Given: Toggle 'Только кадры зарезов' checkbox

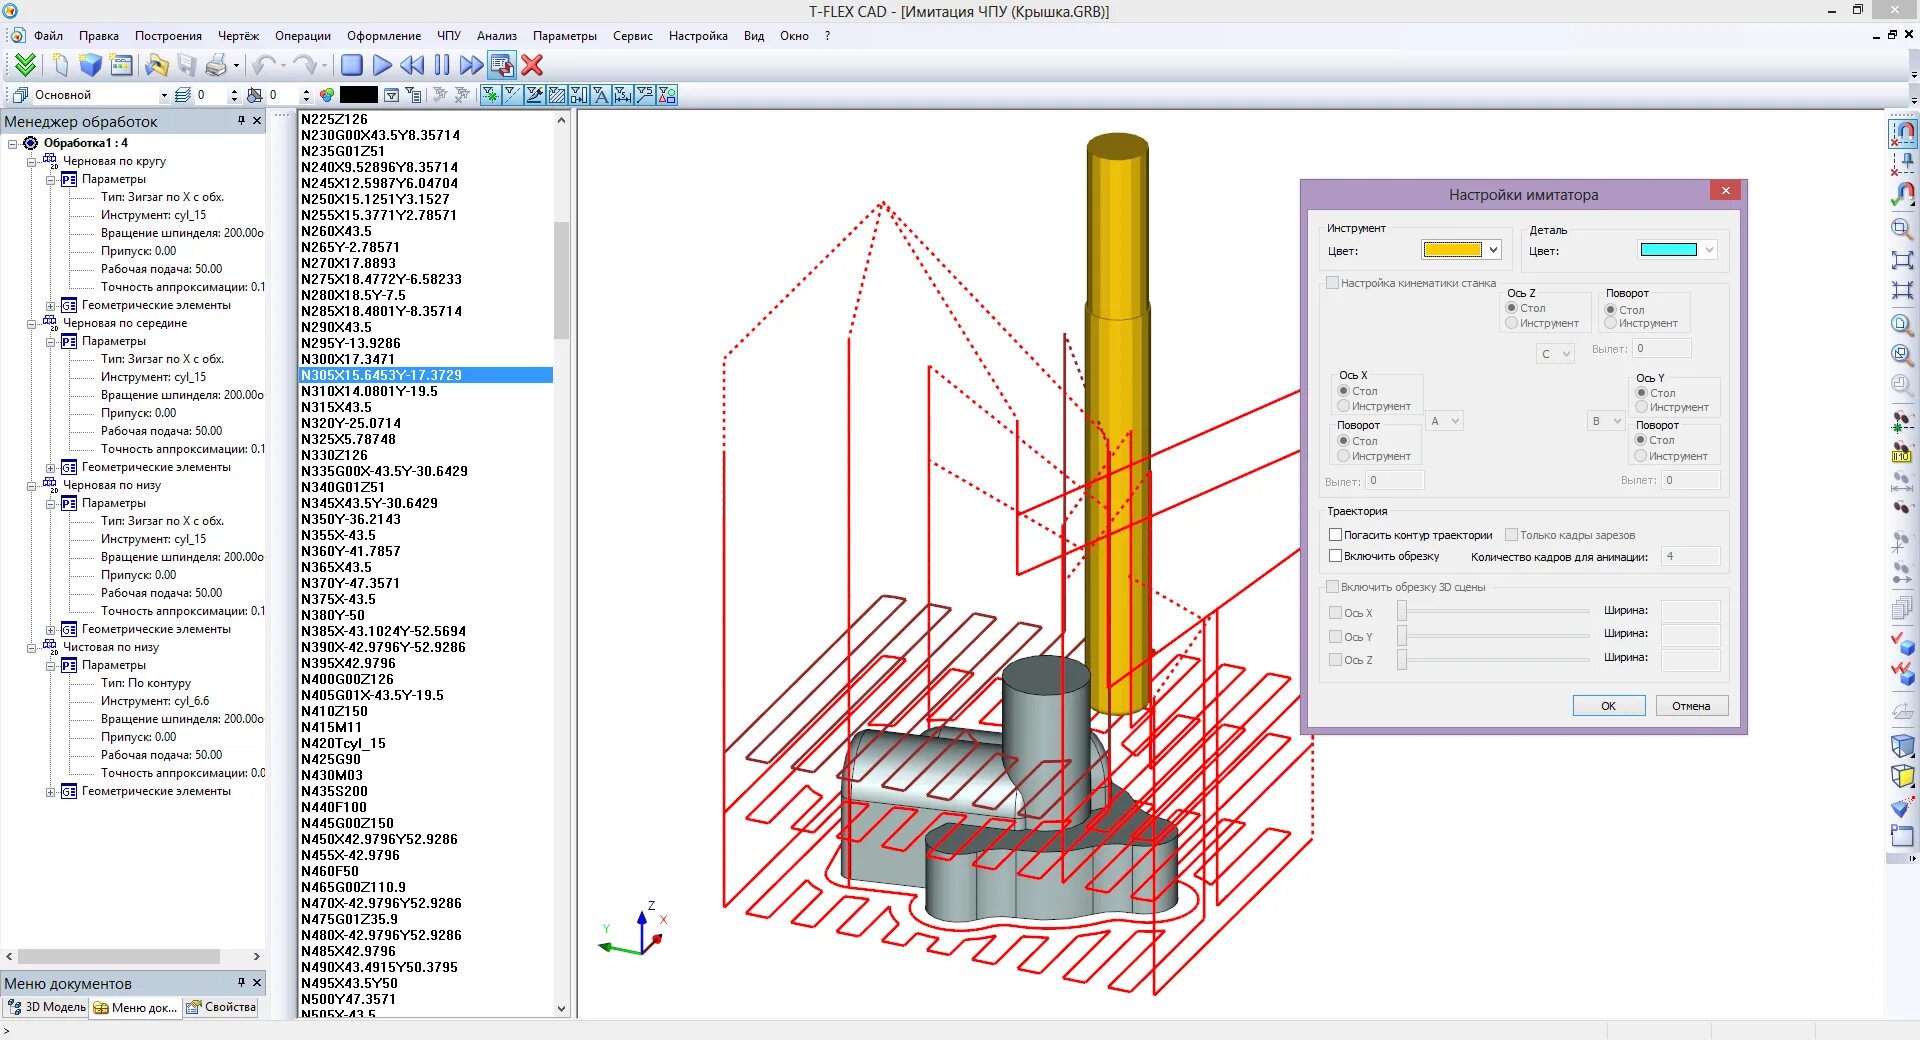Looking at the screenshot, I should [x=1512, y=535].
